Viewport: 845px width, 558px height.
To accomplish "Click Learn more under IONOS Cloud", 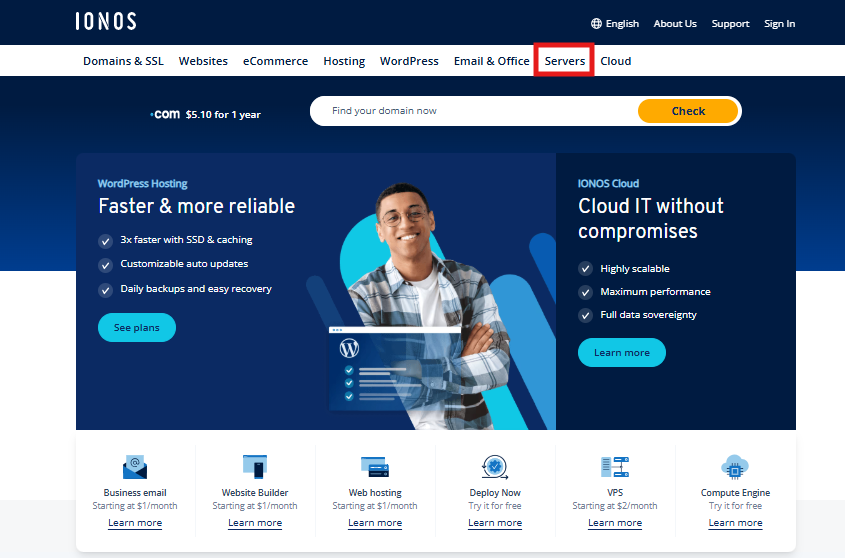I will pos(621,353).
